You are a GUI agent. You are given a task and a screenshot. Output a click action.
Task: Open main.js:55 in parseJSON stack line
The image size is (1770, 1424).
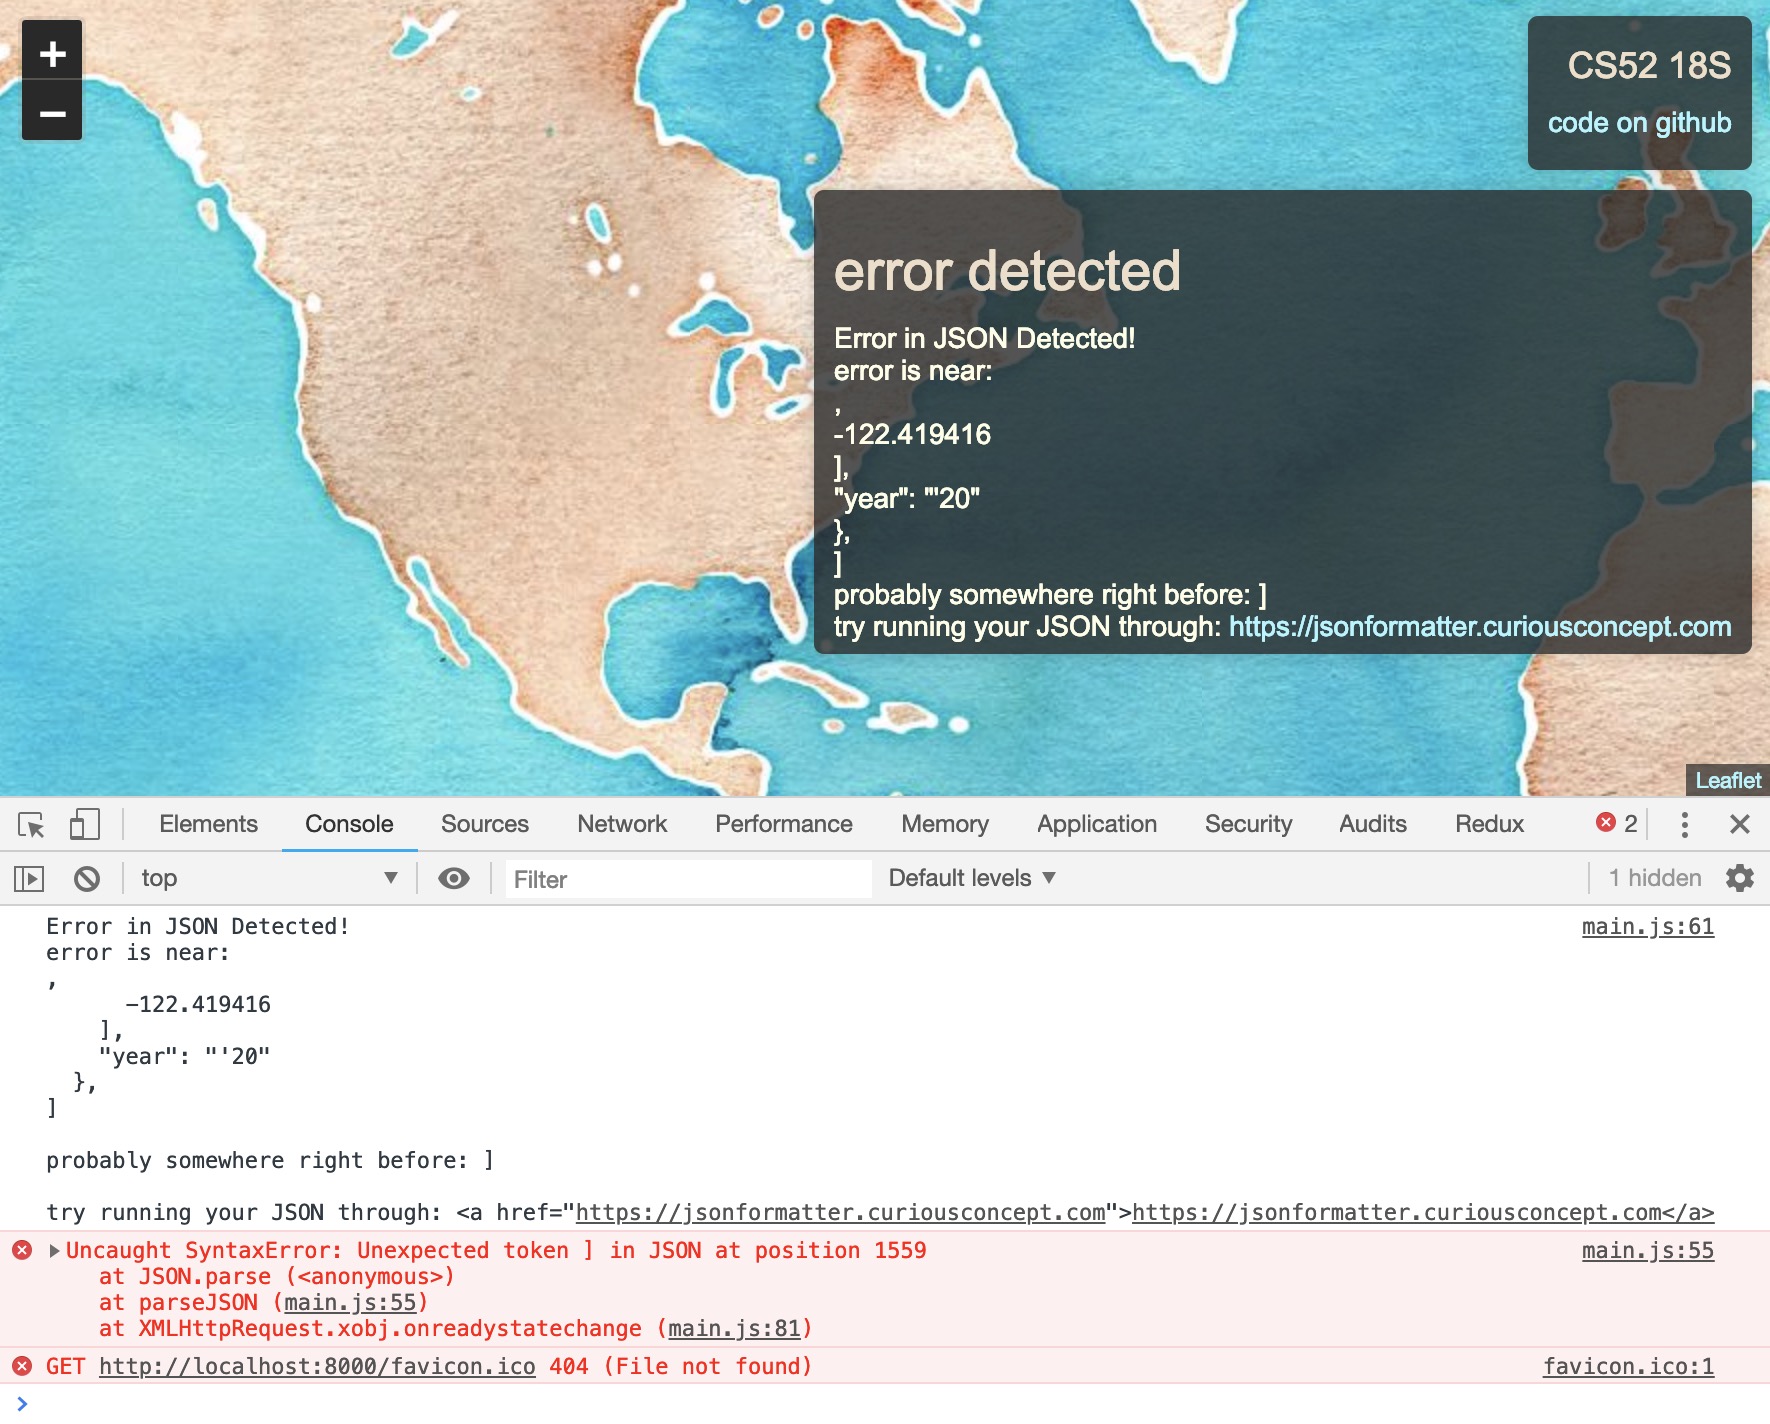pos(350,1303)
